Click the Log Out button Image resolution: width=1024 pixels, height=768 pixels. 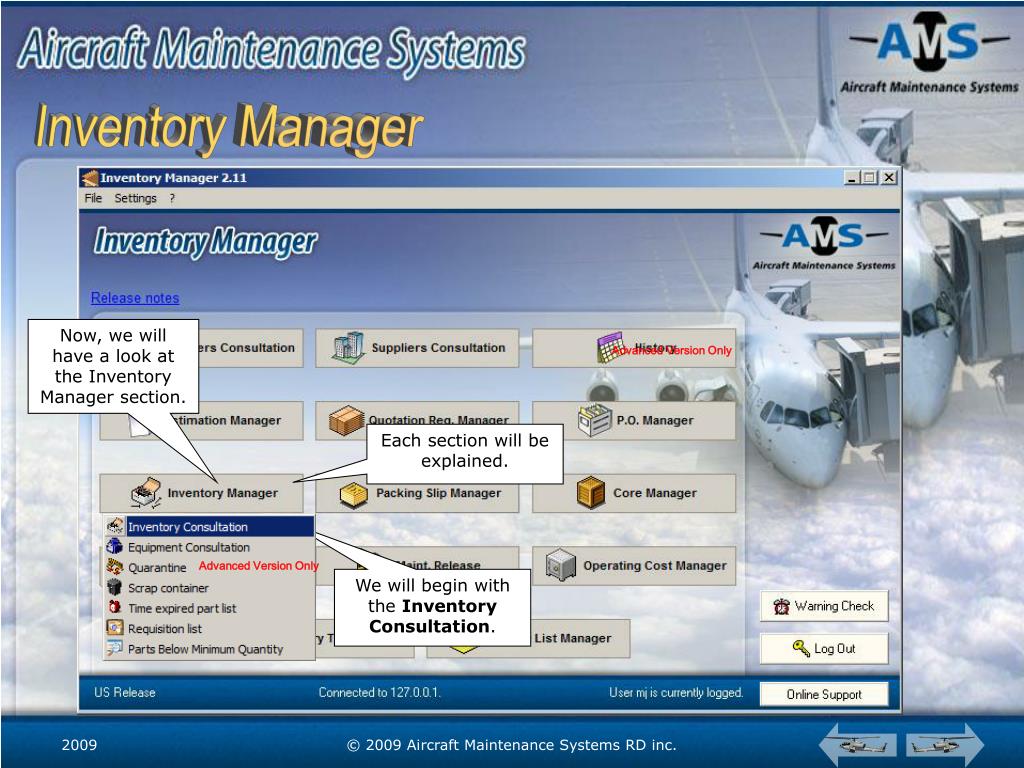(824, 648)
